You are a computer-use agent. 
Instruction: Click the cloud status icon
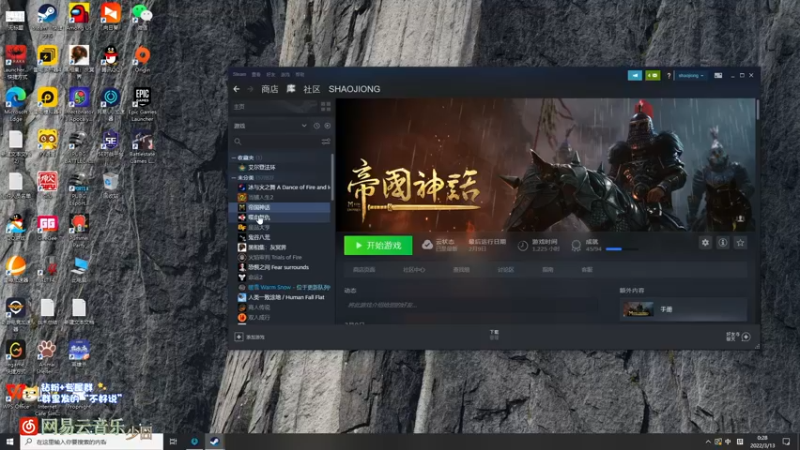pyautogui.click(x=427, y=245)
